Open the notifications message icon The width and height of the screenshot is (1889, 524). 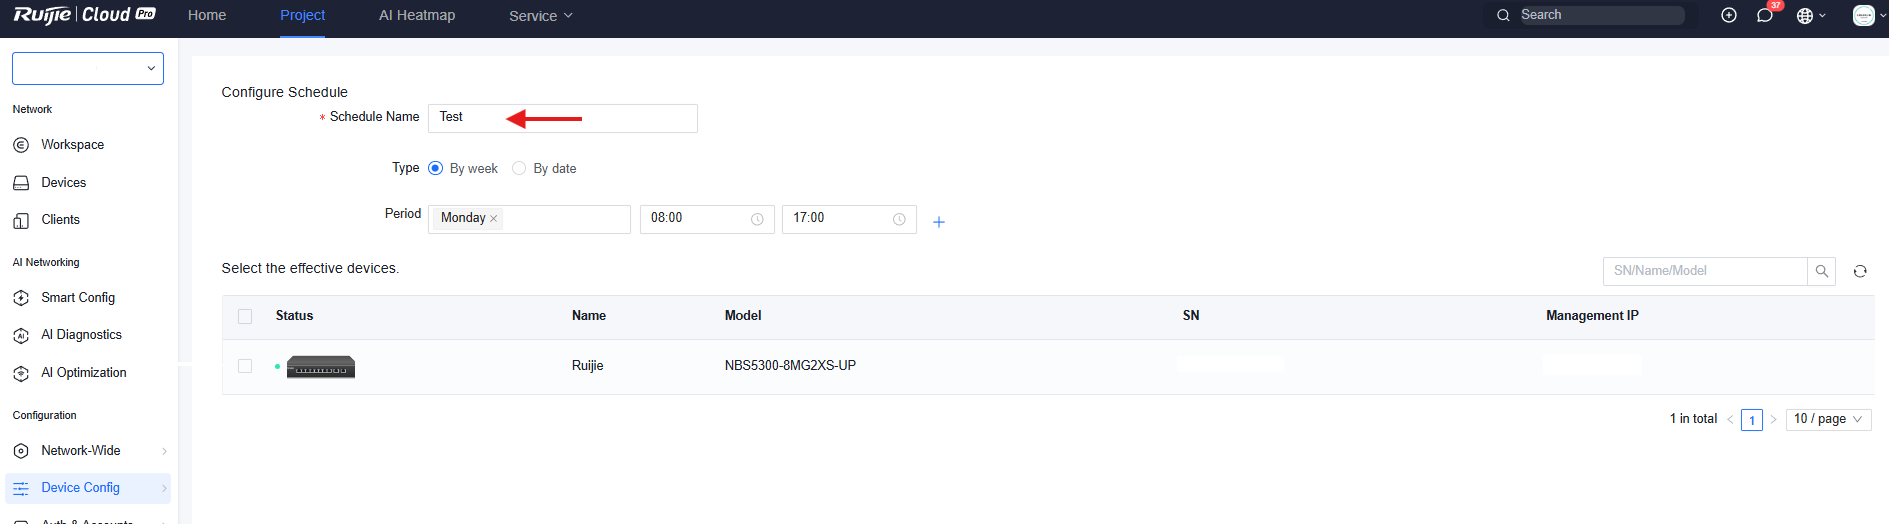(1764, 16)
